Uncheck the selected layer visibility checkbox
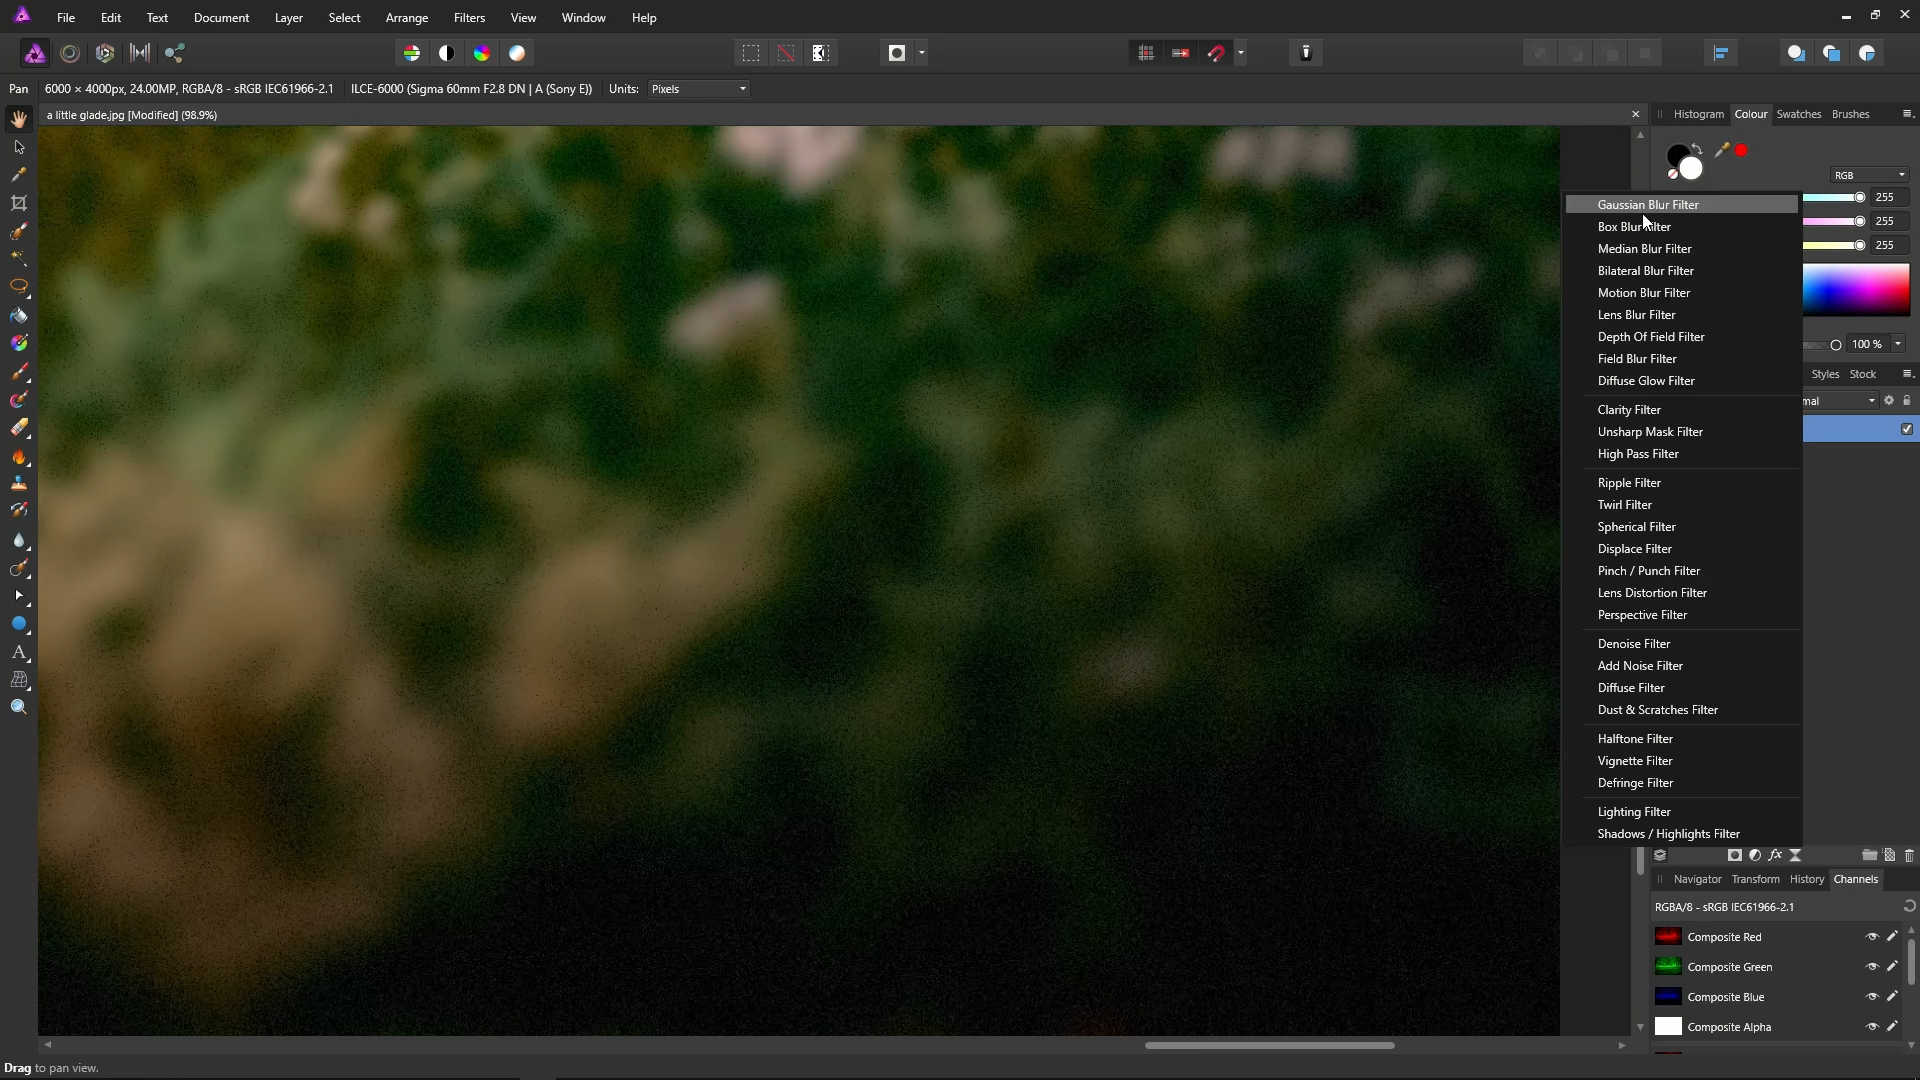Image resolution: width=1920 pixels, height=1080 pixels. (x=1907, y=429)
